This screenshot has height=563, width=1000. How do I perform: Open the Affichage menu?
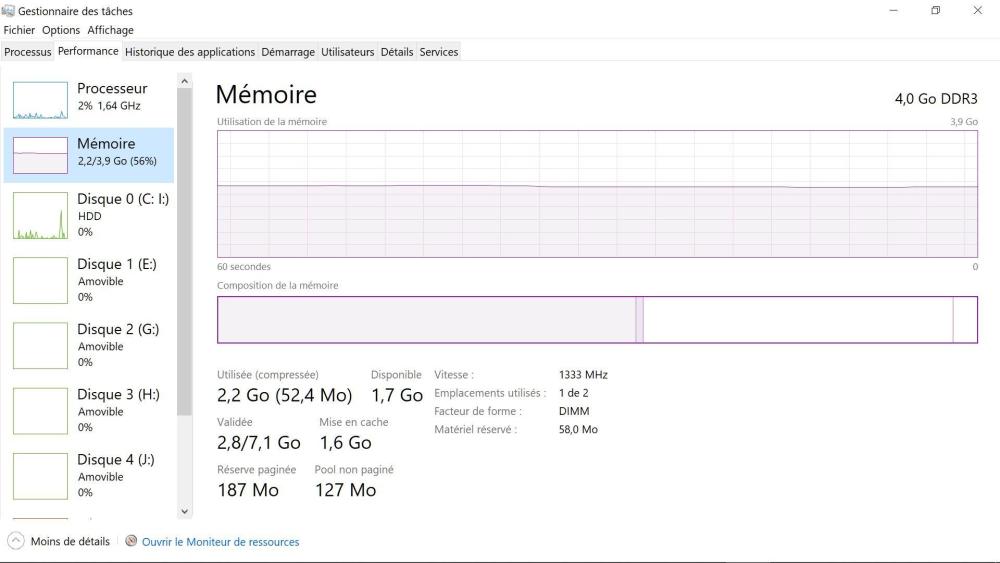coord(110,30)
